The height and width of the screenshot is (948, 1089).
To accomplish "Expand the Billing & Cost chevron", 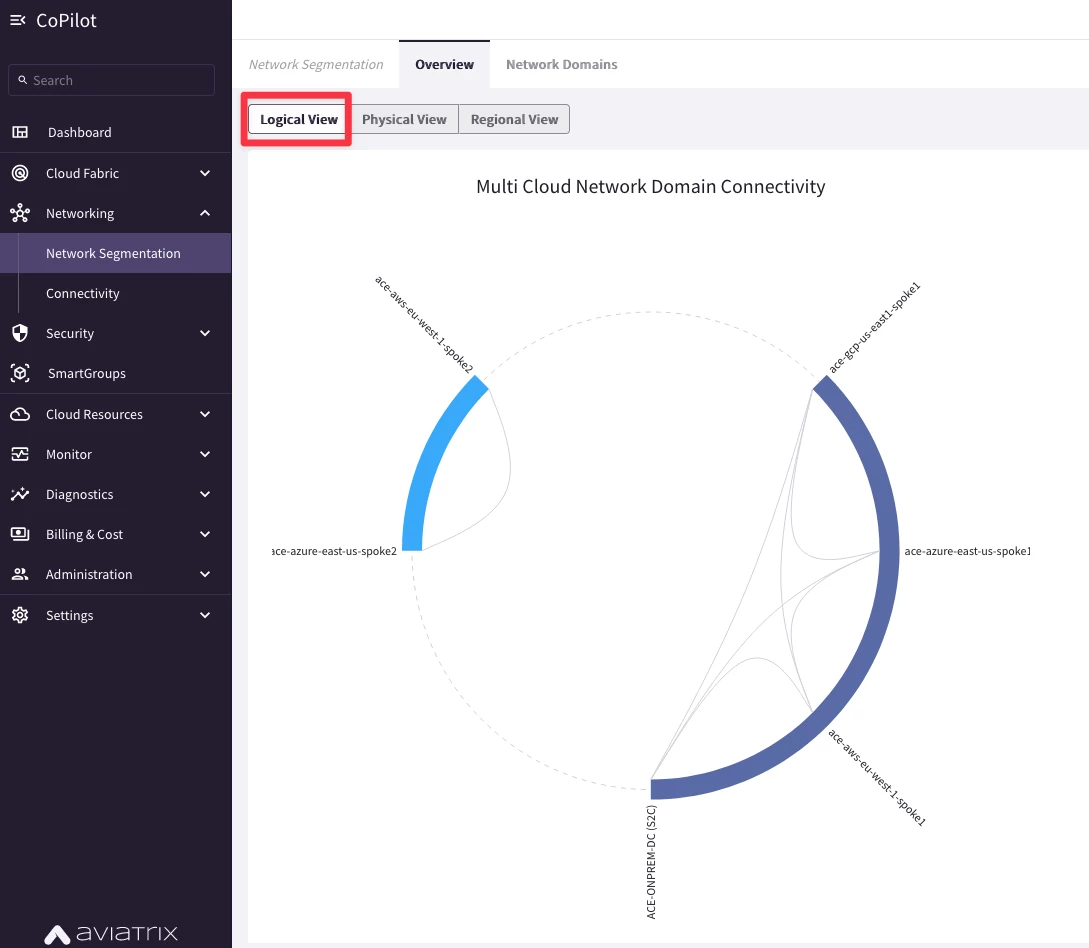I will click(x=205, y=534).
